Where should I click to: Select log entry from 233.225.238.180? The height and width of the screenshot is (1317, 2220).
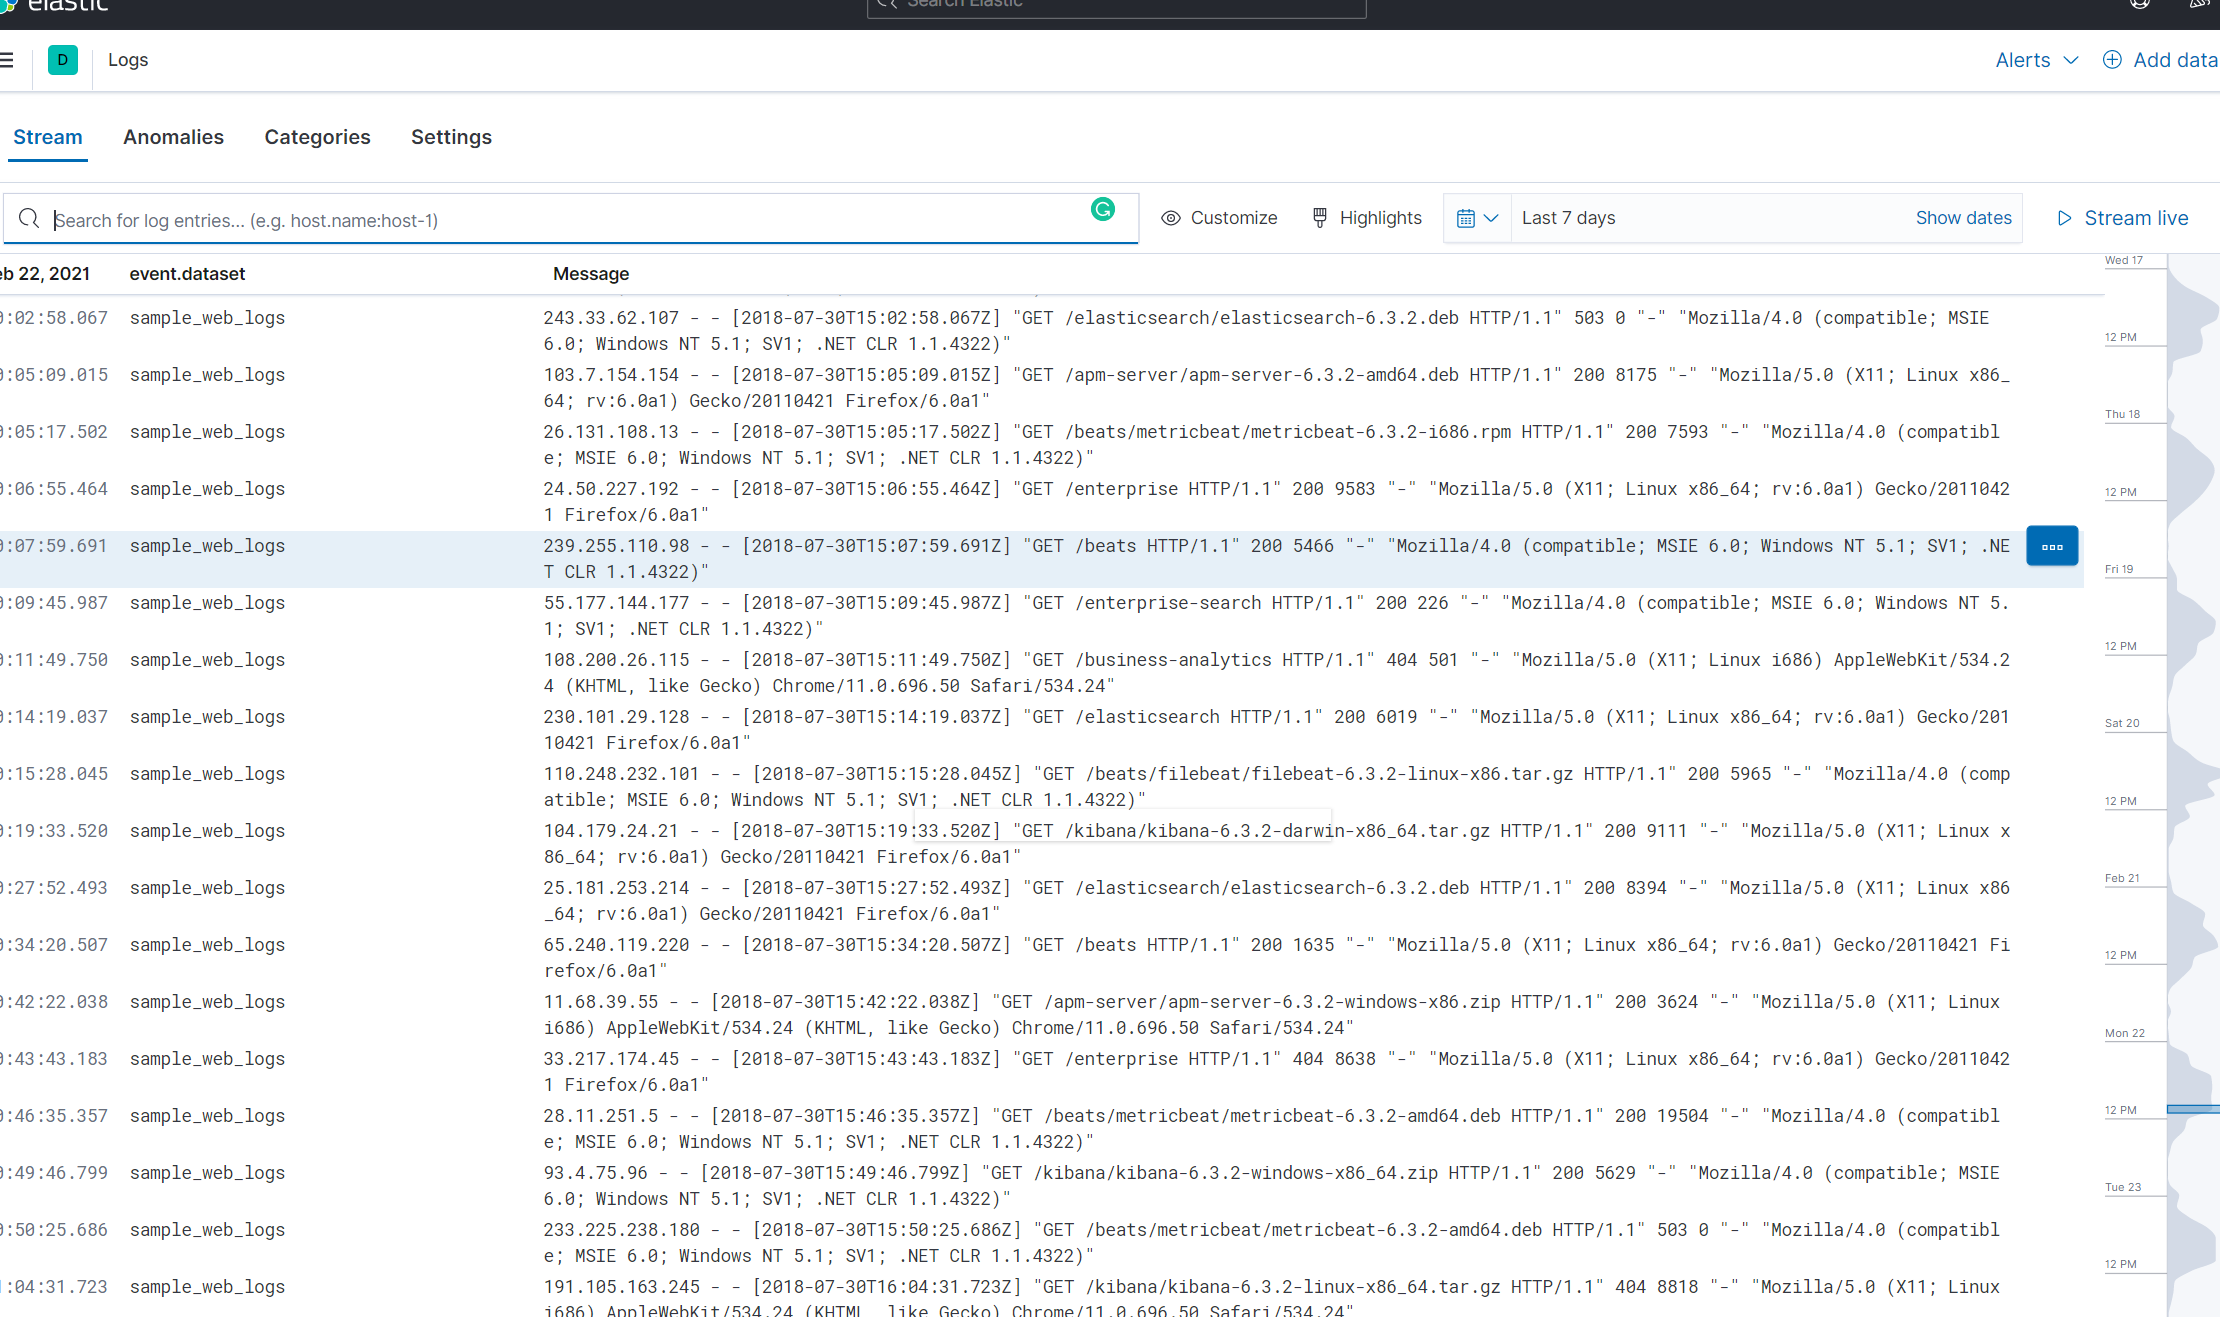[x=1042, y=1243]
